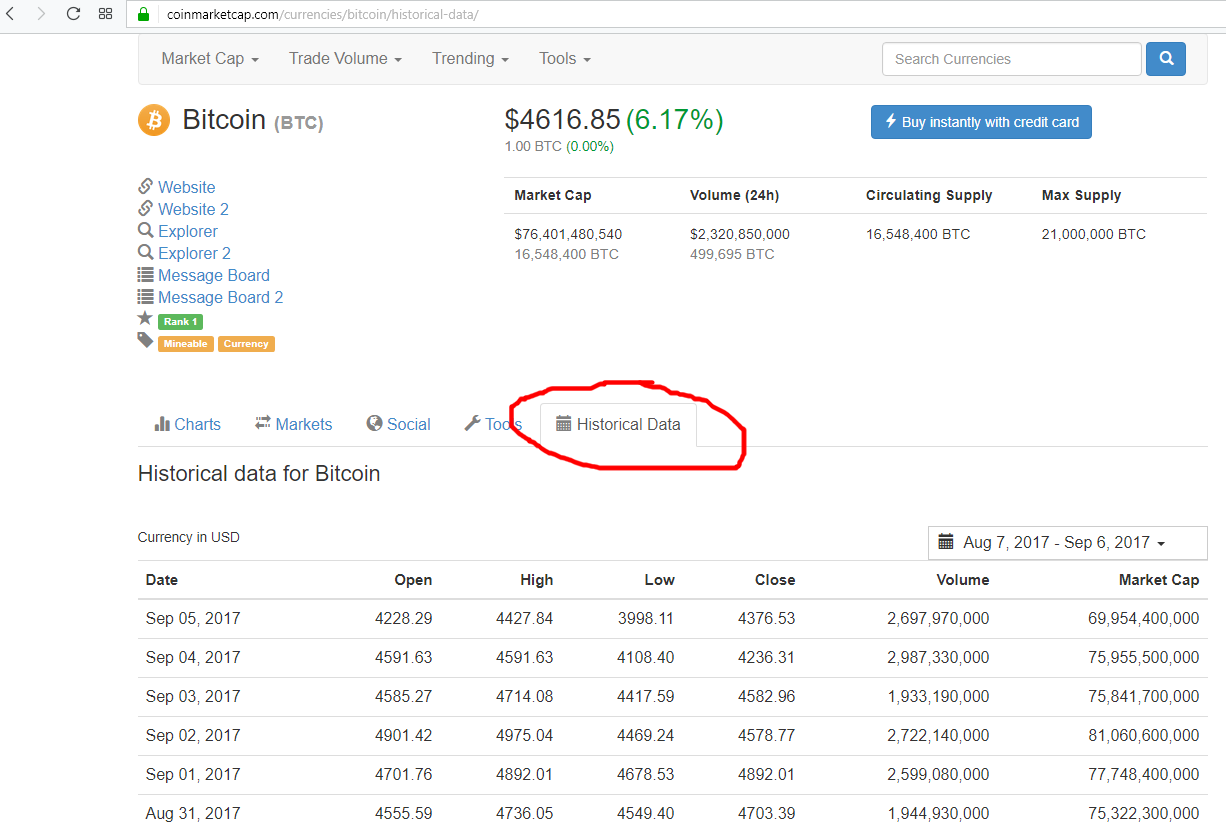Click the volume 2,987,330,000 cell

click(938, 657)
